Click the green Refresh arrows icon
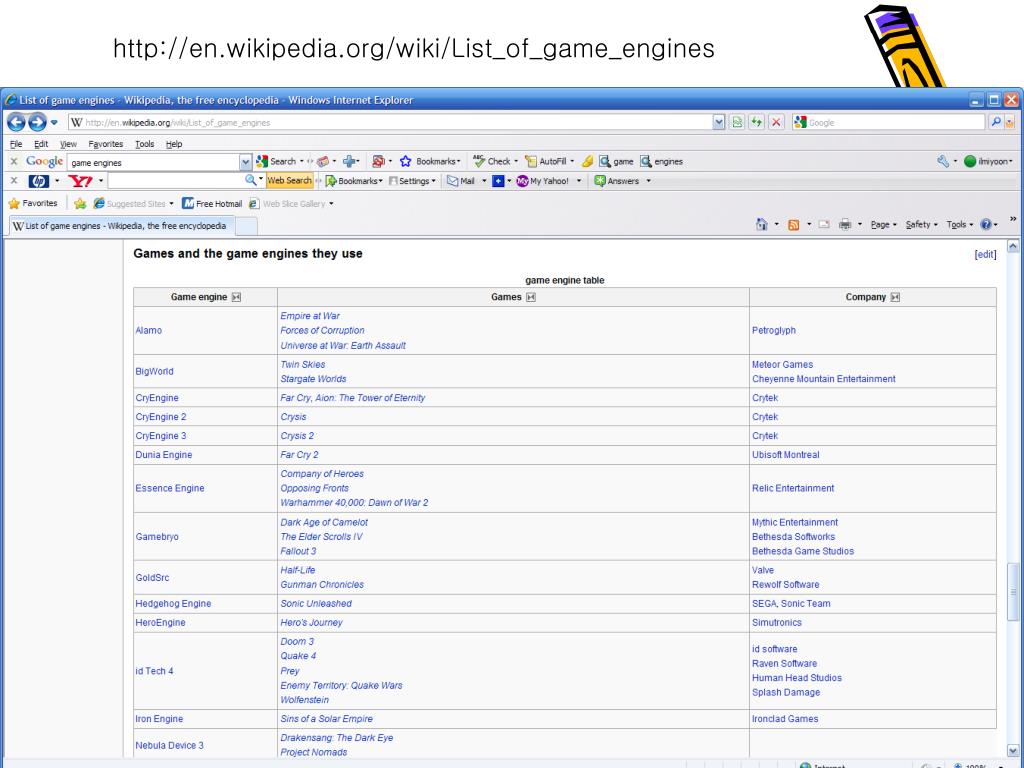The width and height of the screenshot is (1024, 768). pos(756,122)
